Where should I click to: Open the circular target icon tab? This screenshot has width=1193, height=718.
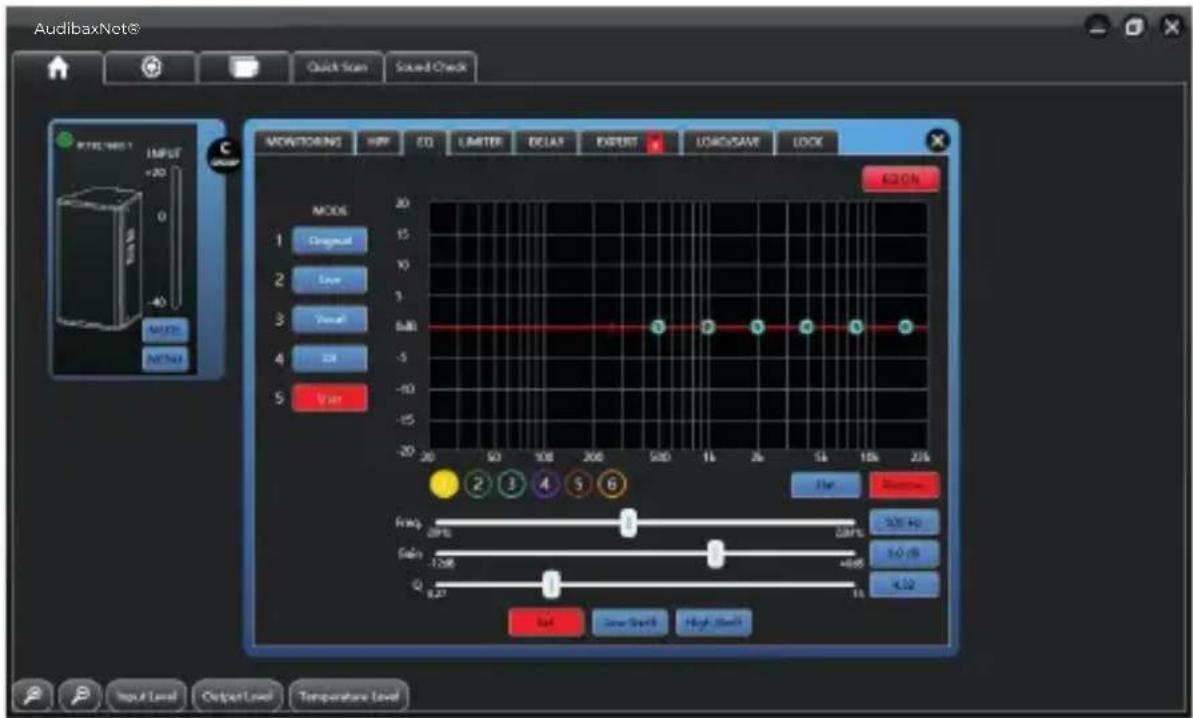pyautogui.click(x=151, y=68)
